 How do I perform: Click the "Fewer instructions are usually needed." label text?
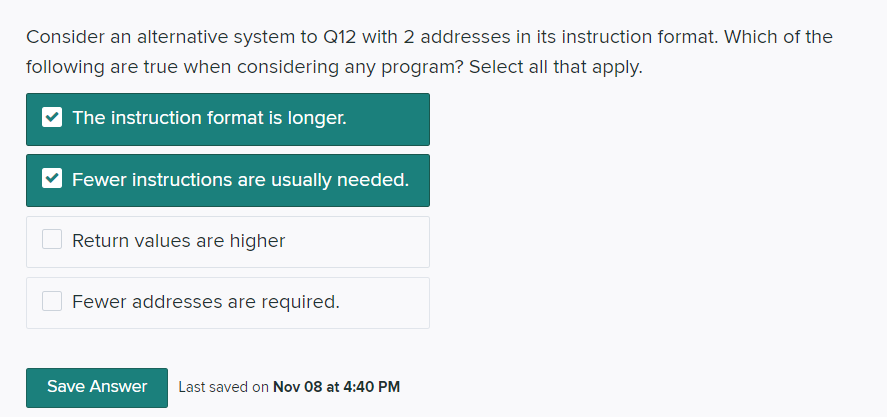point(240,180)
